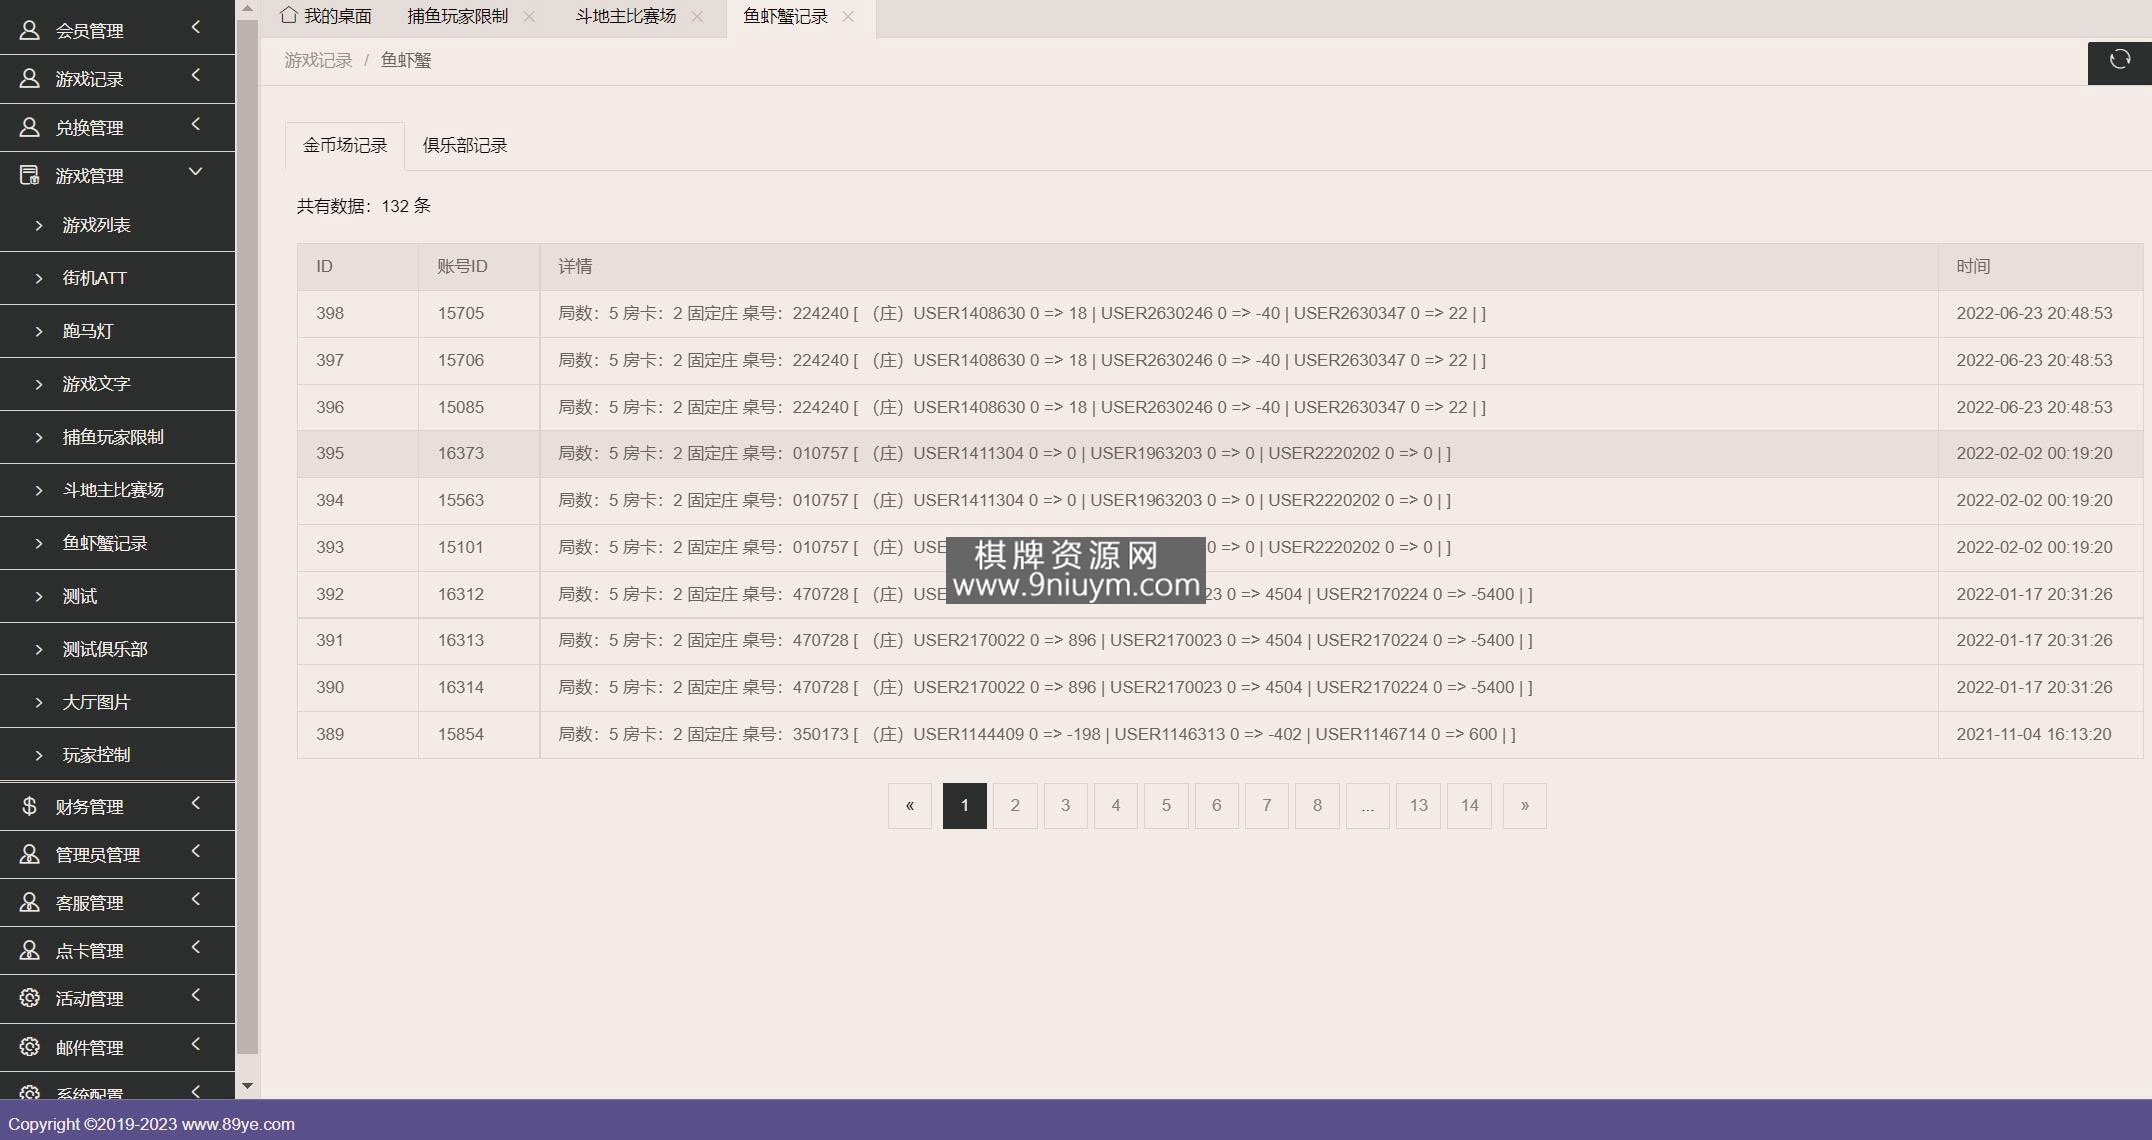Expand the 会员管理 menu chevron
2152x1140 pixels.
point(196,27)
